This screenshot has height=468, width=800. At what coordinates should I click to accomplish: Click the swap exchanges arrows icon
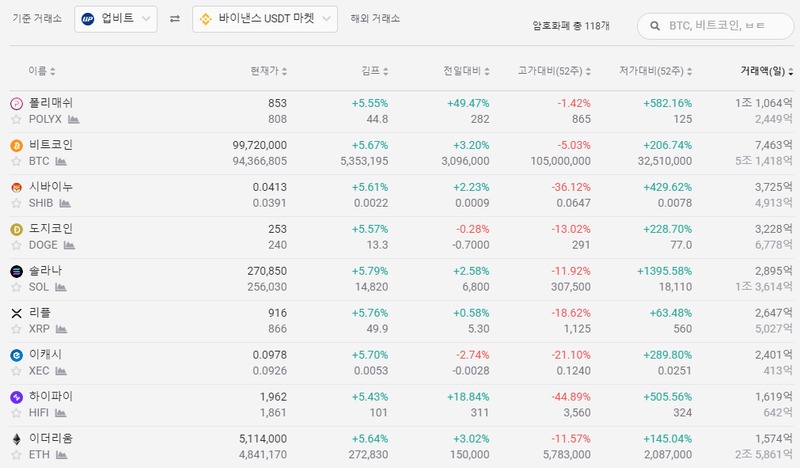tap(174, 19)
